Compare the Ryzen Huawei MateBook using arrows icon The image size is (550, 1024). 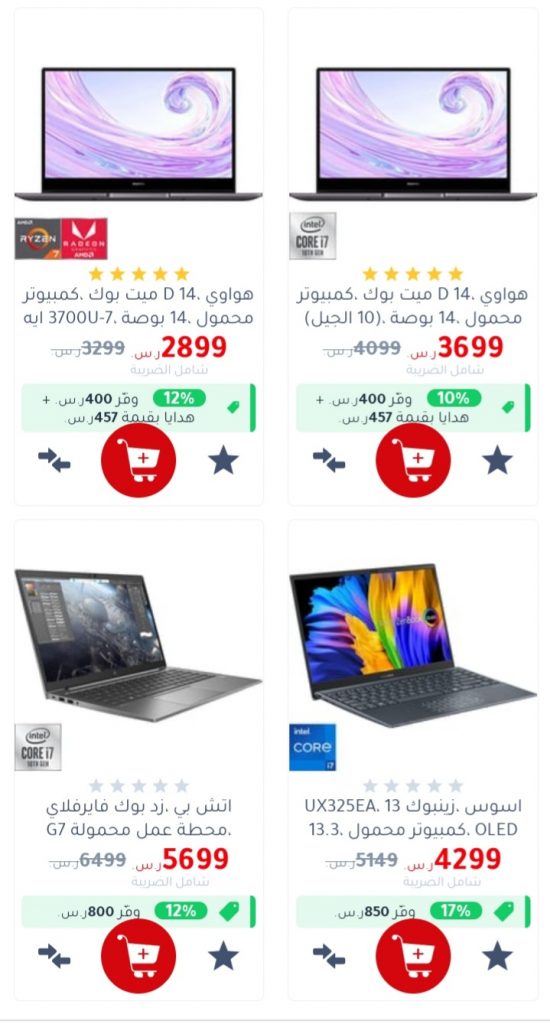point(54,460)
